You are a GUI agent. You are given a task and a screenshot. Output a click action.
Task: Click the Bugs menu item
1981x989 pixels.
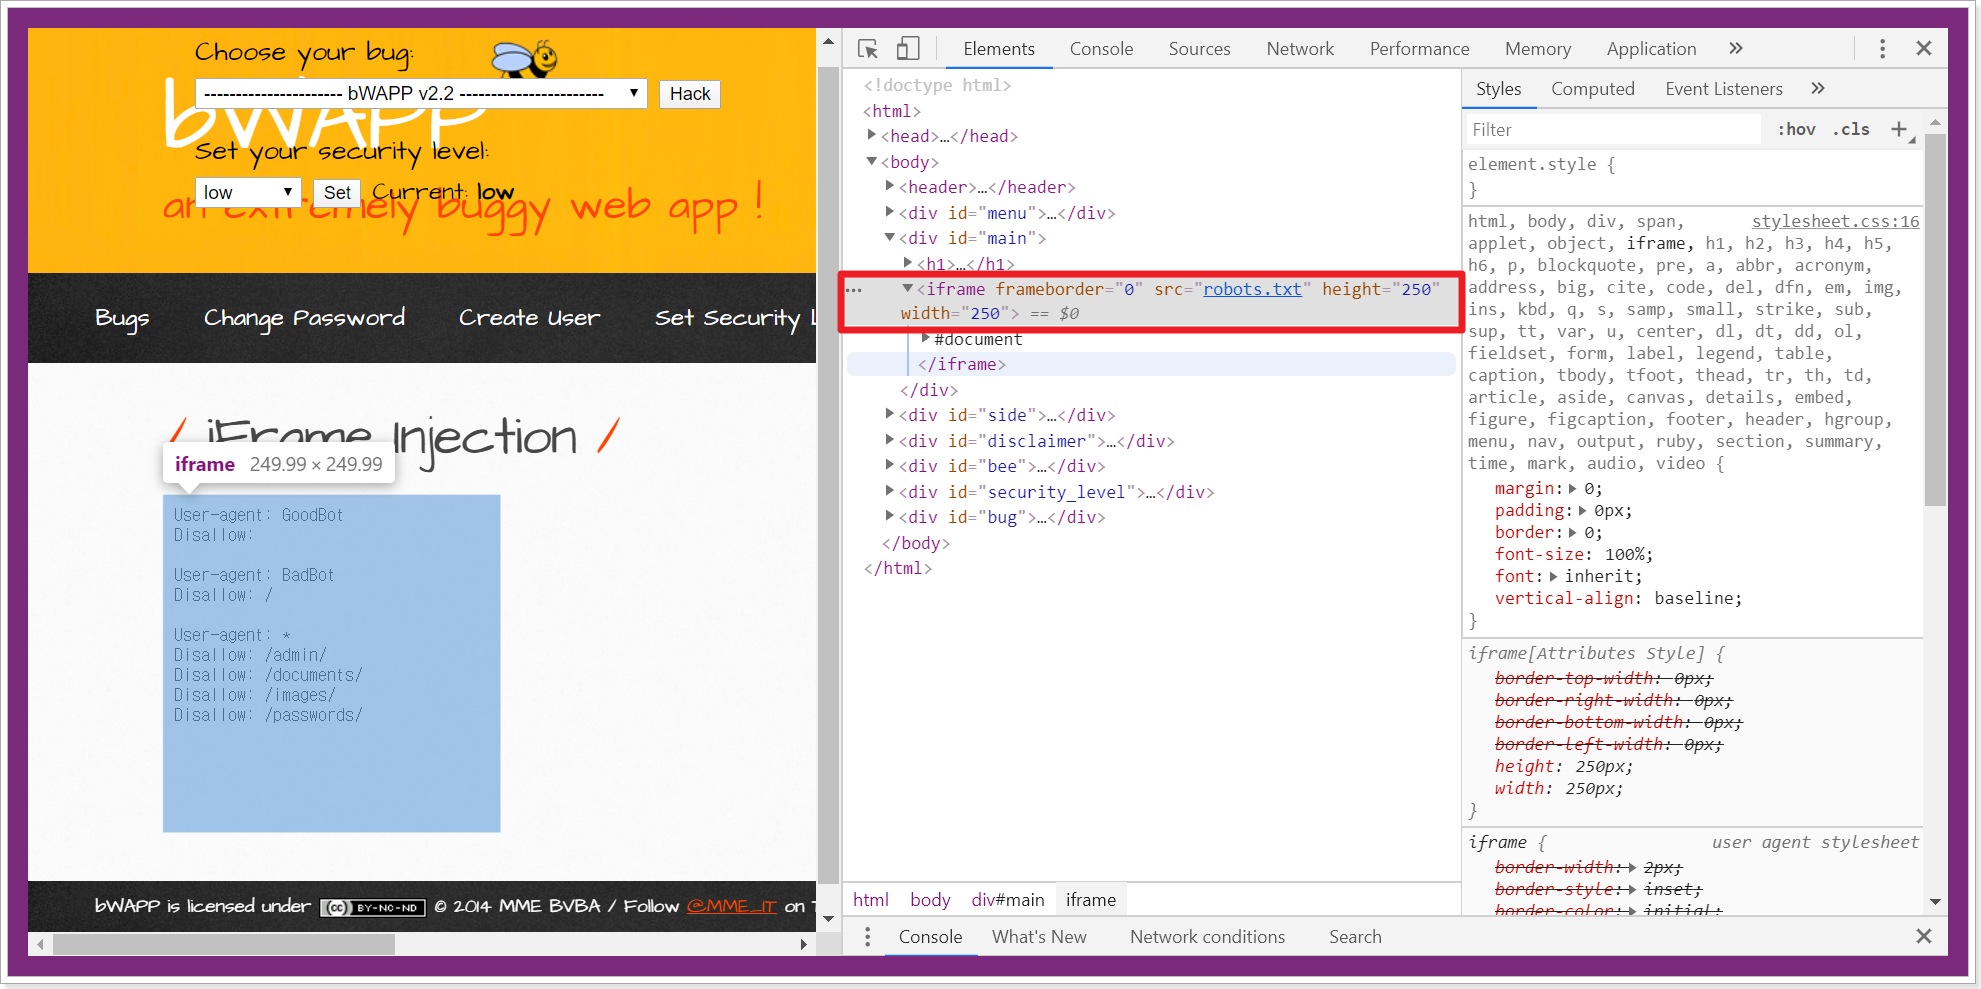tap(122, 318)
